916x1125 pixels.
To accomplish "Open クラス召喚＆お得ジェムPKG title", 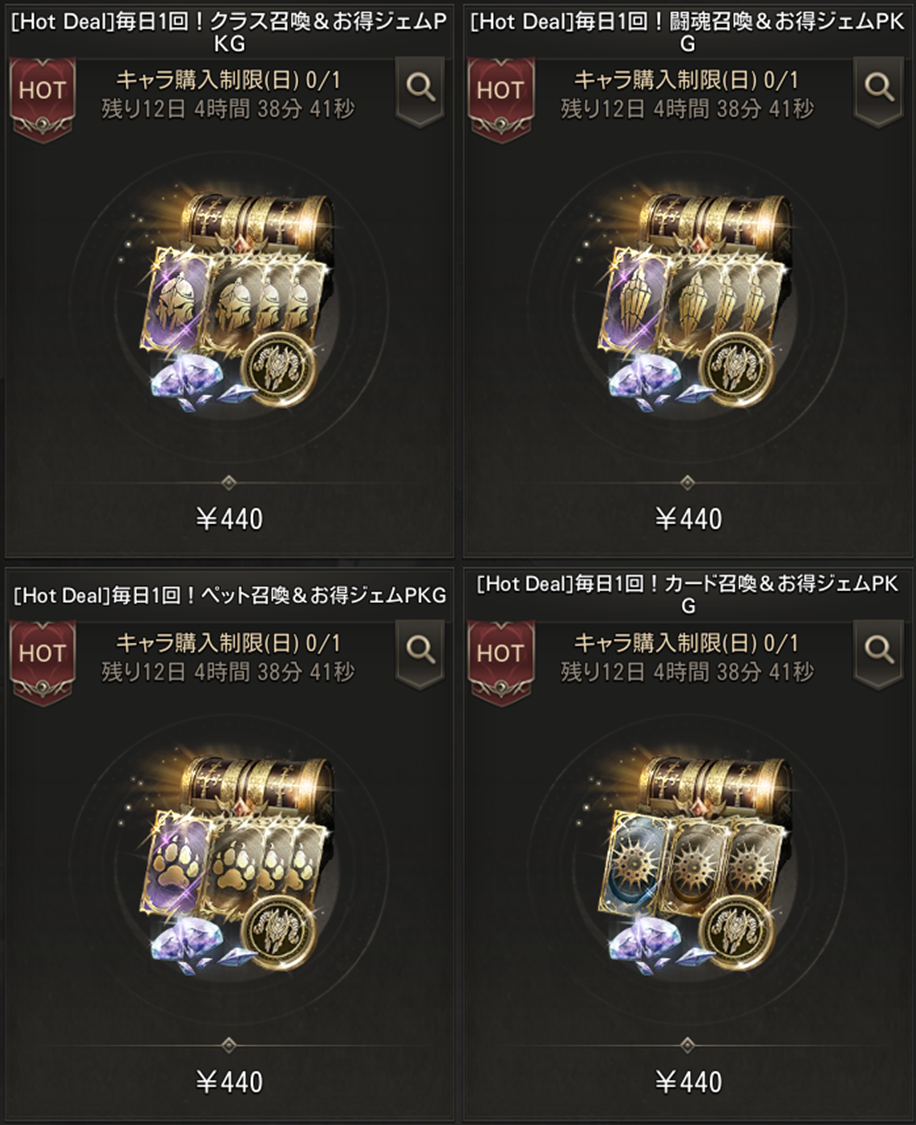I will [x=230, y=32].
